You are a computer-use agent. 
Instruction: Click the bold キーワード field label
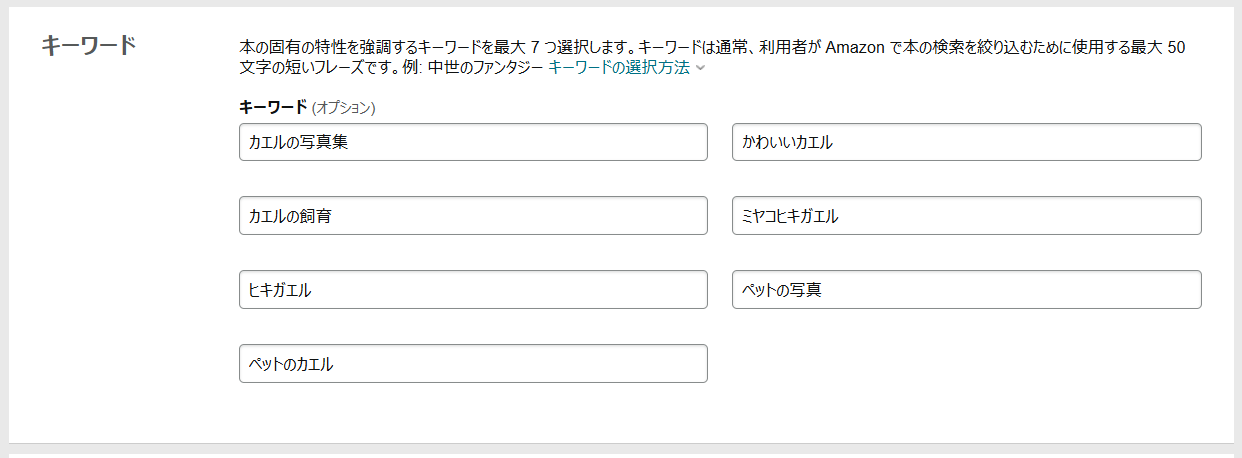click(273, 106)
